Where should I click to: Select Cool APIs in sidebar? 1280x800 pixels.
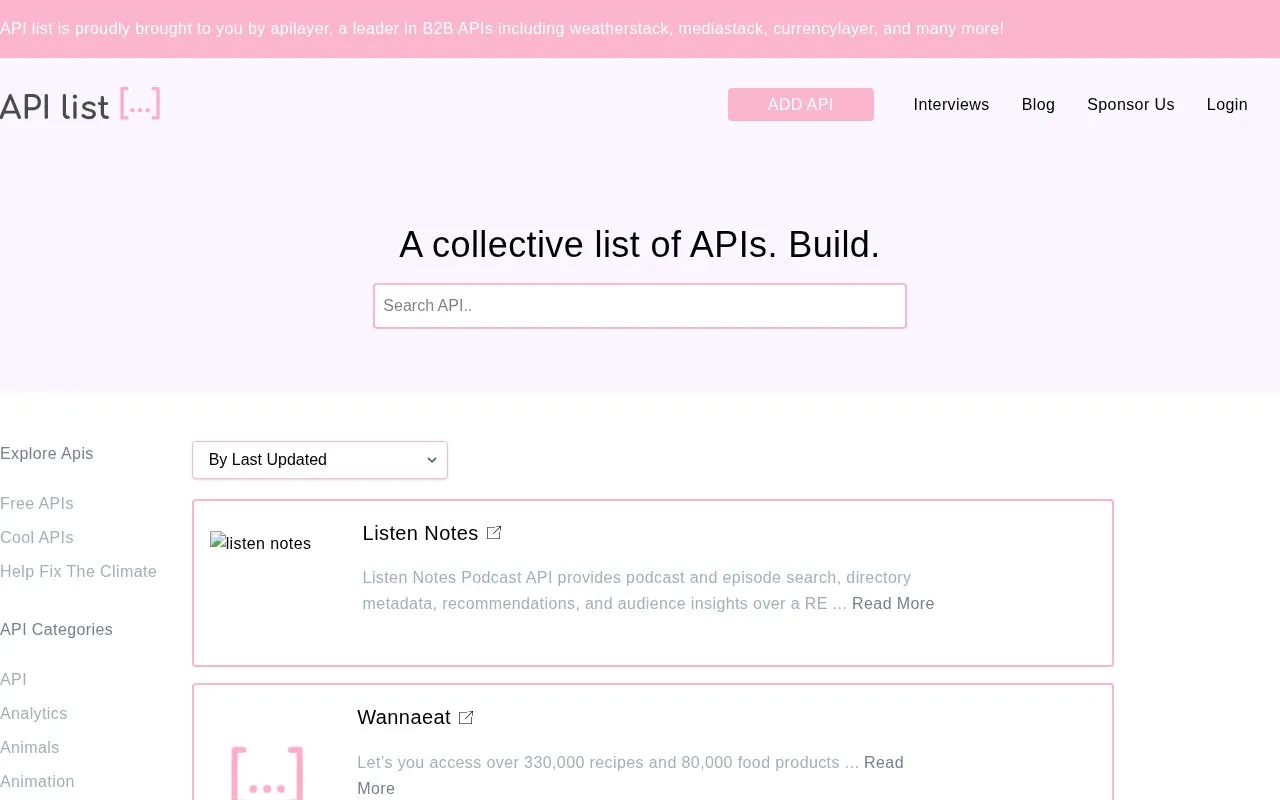pyautogui.click(x=37, y=537)
